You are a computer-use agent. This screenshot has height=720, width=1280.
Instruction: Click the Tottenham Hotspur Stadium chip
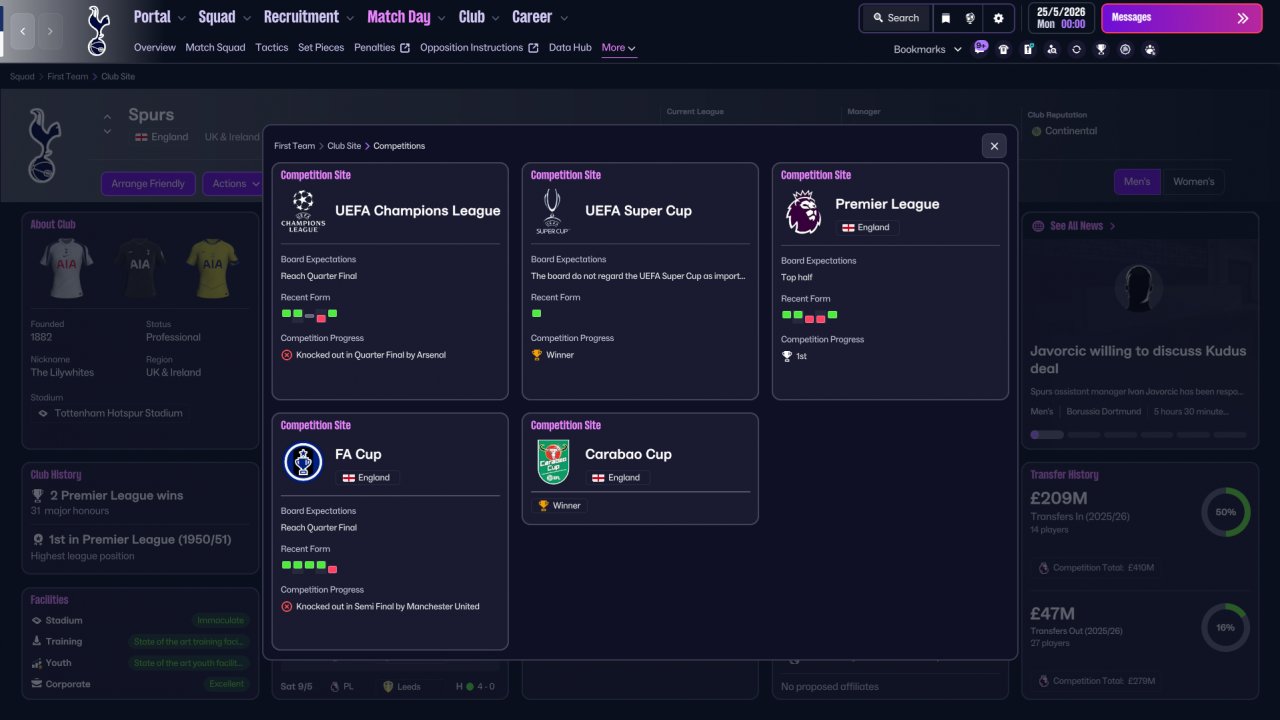109,413
